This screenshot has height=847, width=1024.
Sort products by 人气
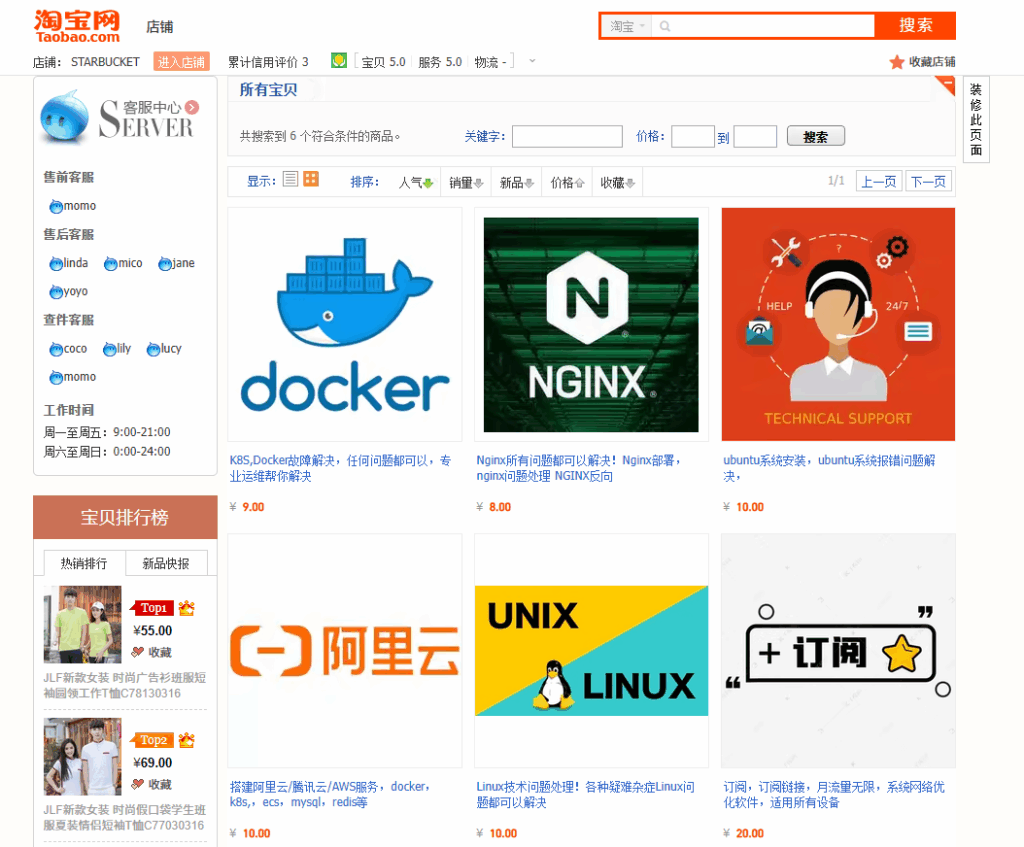pyautogui.click(x=416, y=182)
